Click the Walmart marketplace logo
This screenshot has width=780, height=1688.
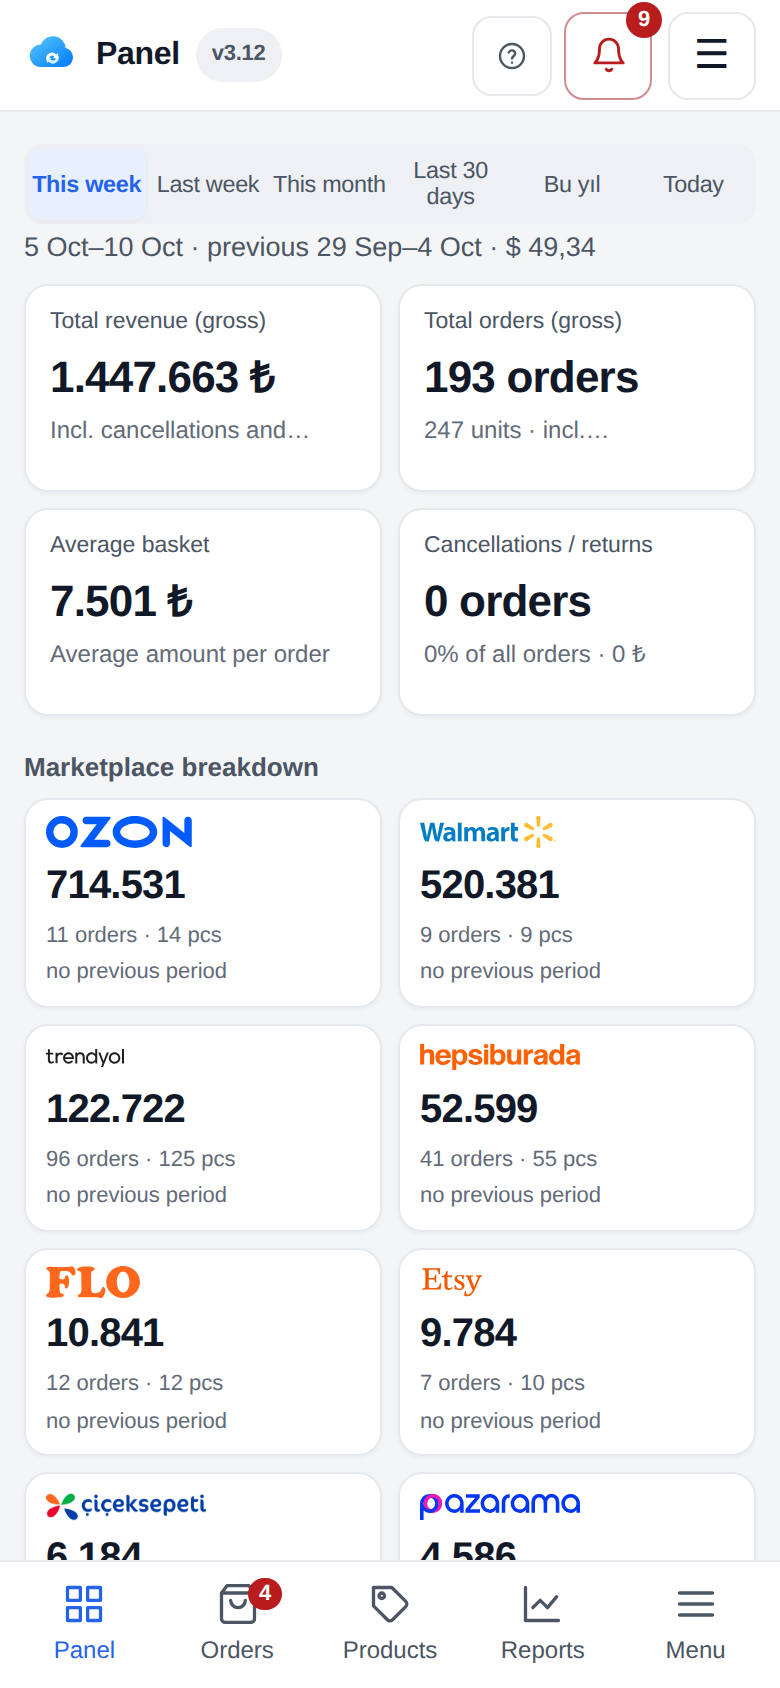(x=487, y=832)
